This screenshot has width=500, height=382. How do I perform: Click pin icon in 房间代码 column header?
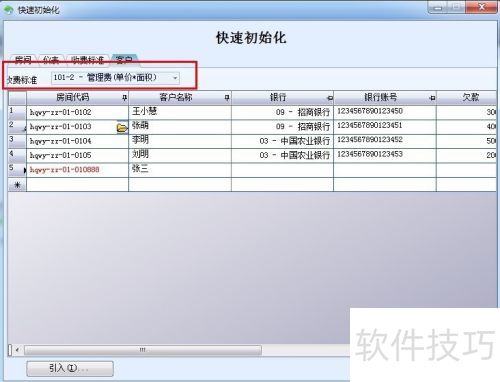click(125, 98)
